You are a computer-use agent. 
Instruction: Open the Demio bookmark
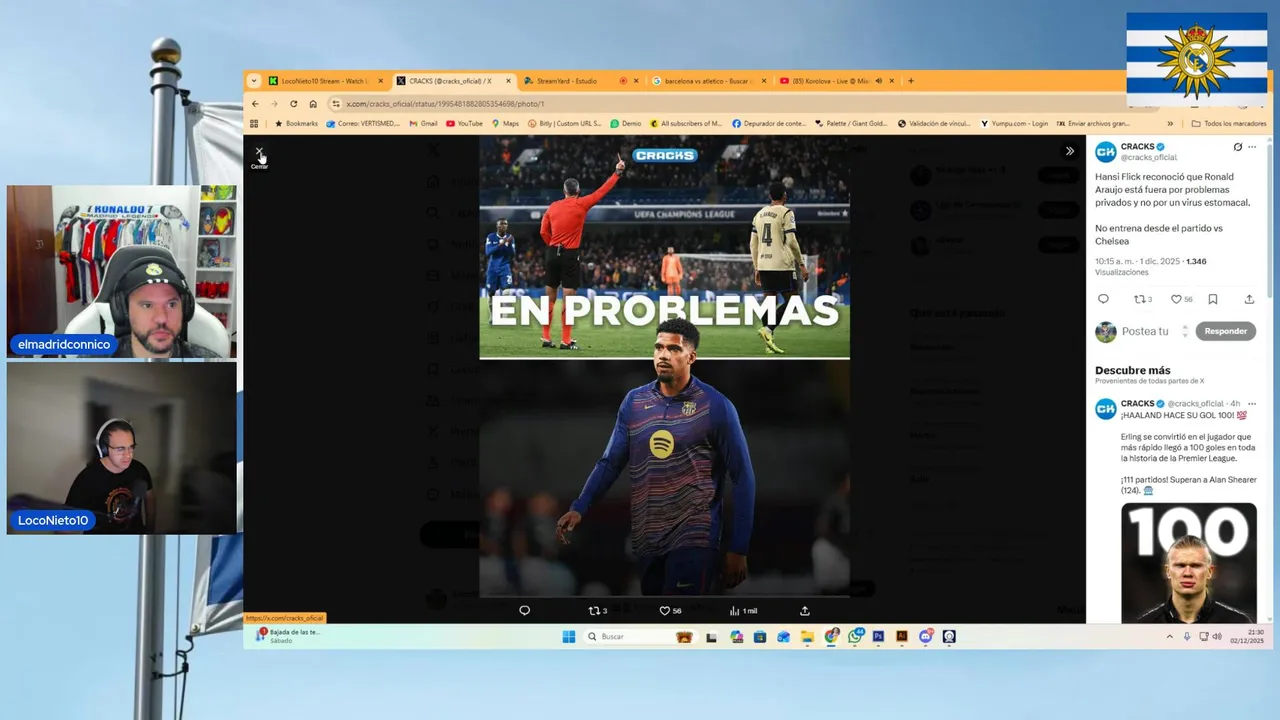point(626,124)
